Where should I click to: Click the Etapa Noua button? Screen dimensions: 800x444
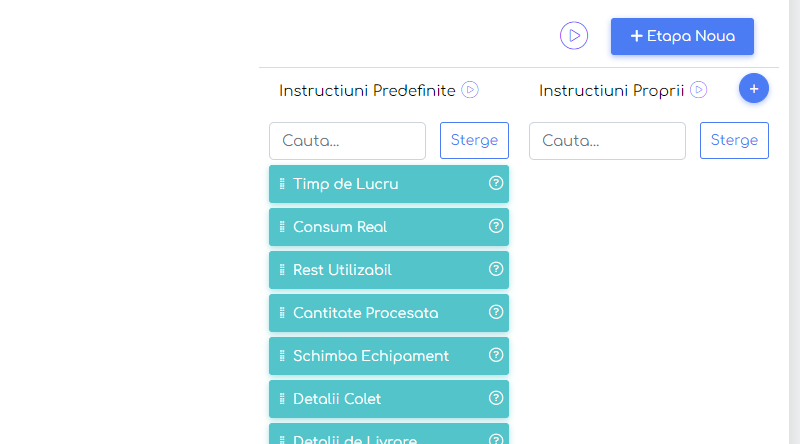[682, 36]
